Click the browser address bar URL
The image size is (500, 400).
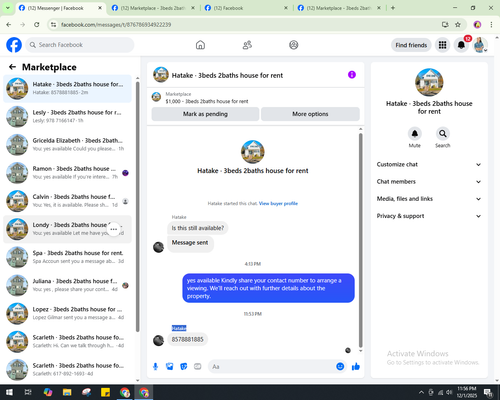point(116,24)
